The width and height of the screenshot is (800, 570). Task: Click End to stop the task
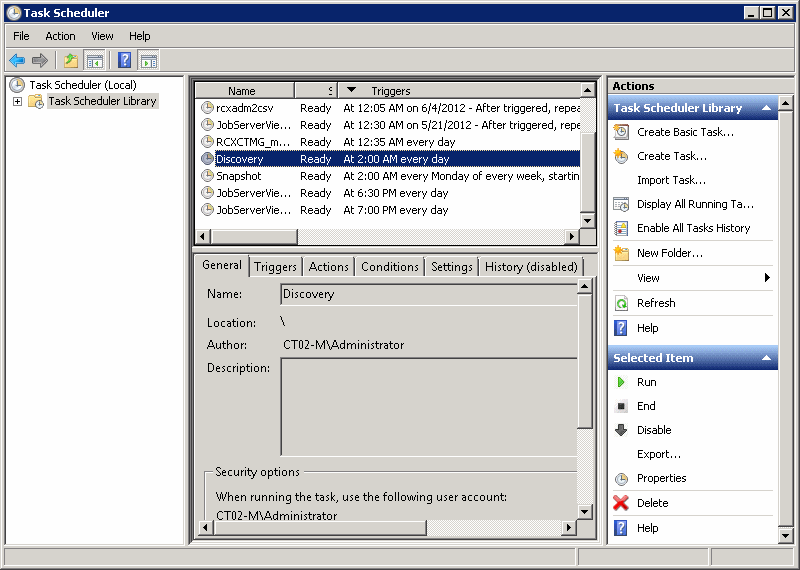(x=646, y=406)
